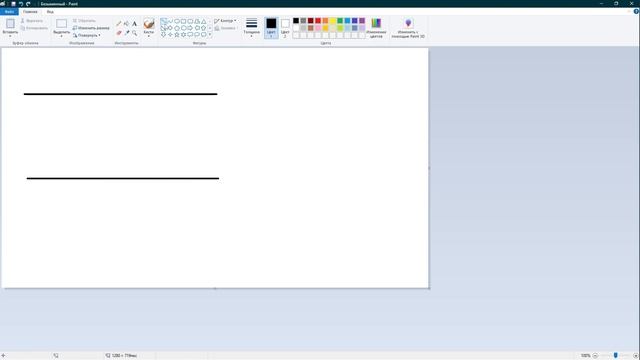Image resolution: width=640 pixels, height=360 pixels.
Task: Select the Text tool letter A
Action: click(134, 24)
